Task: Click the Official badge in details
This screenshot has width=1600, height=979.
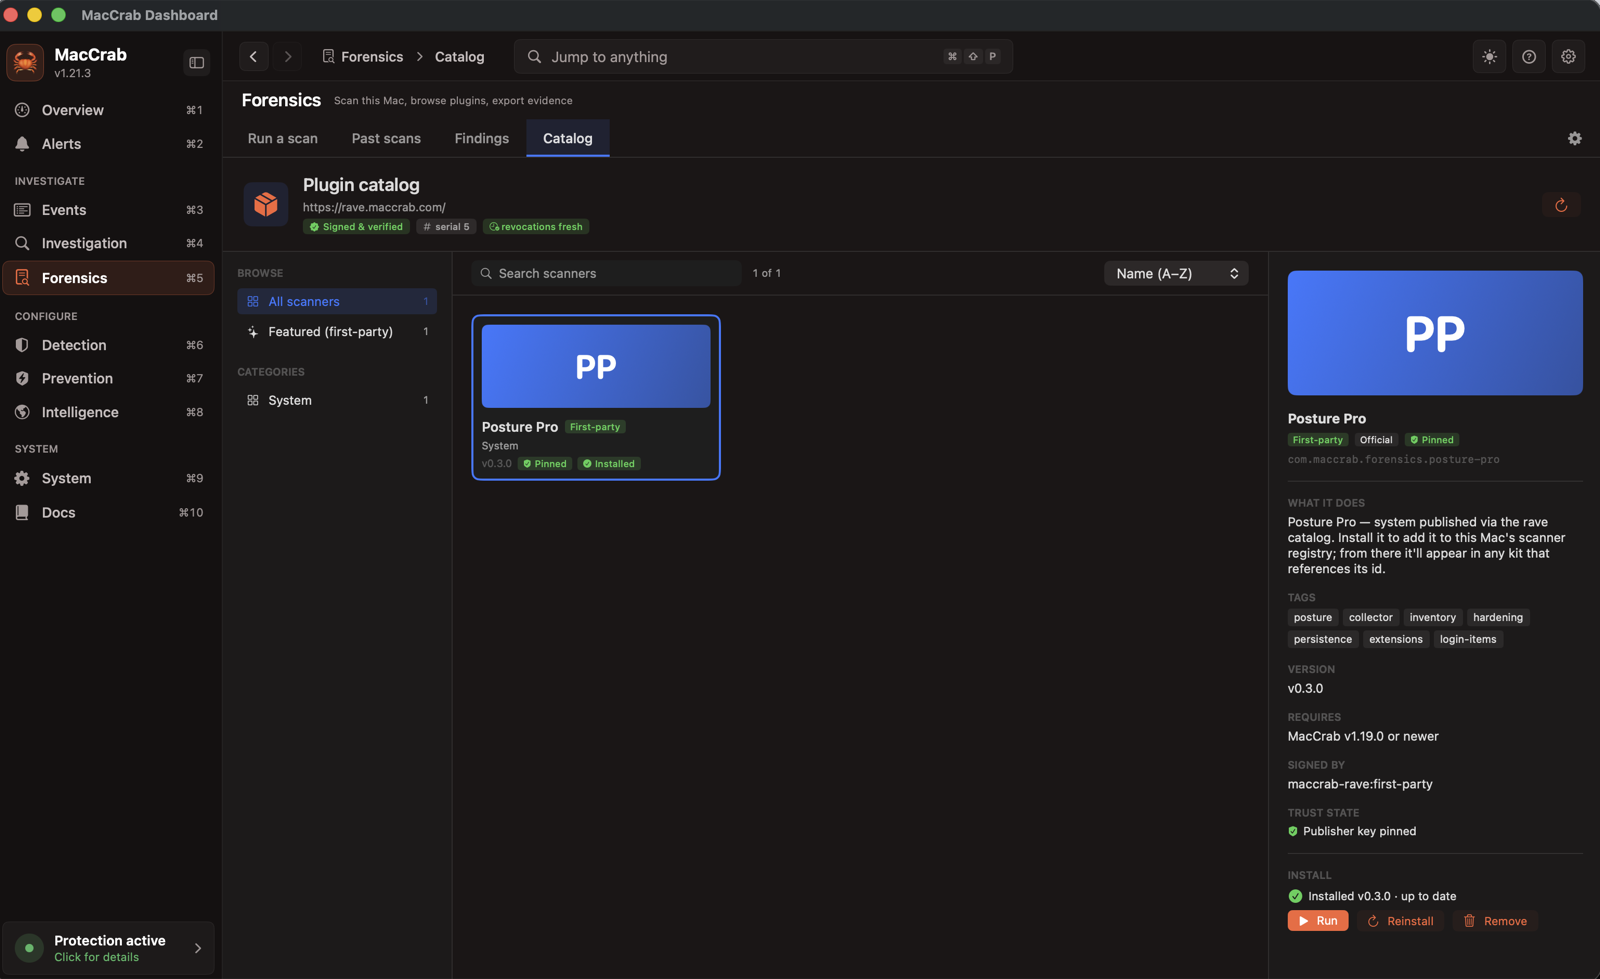Action: (1376, 440)
